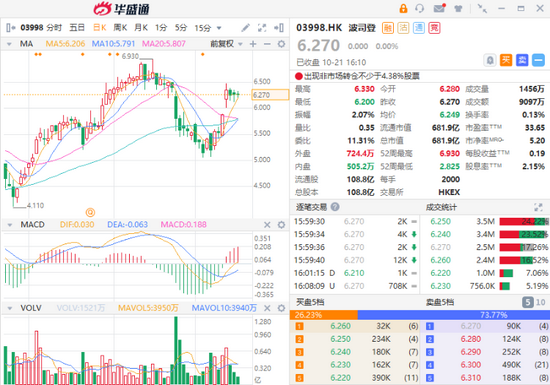Image resolution: width=550 pixels, height=385 pixels.
Task: Zoom out chart with minus icon
Action: (x=267, y=44)
